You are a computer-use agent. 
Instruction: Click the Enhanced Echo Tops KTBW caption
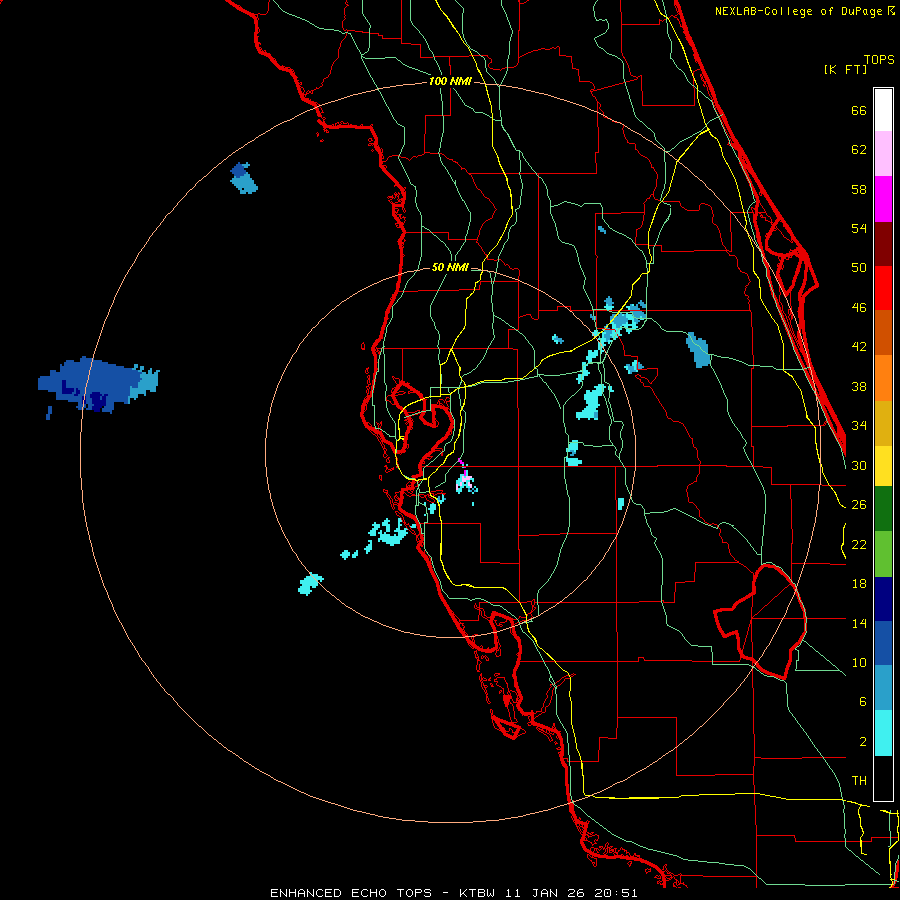(453, 893)
